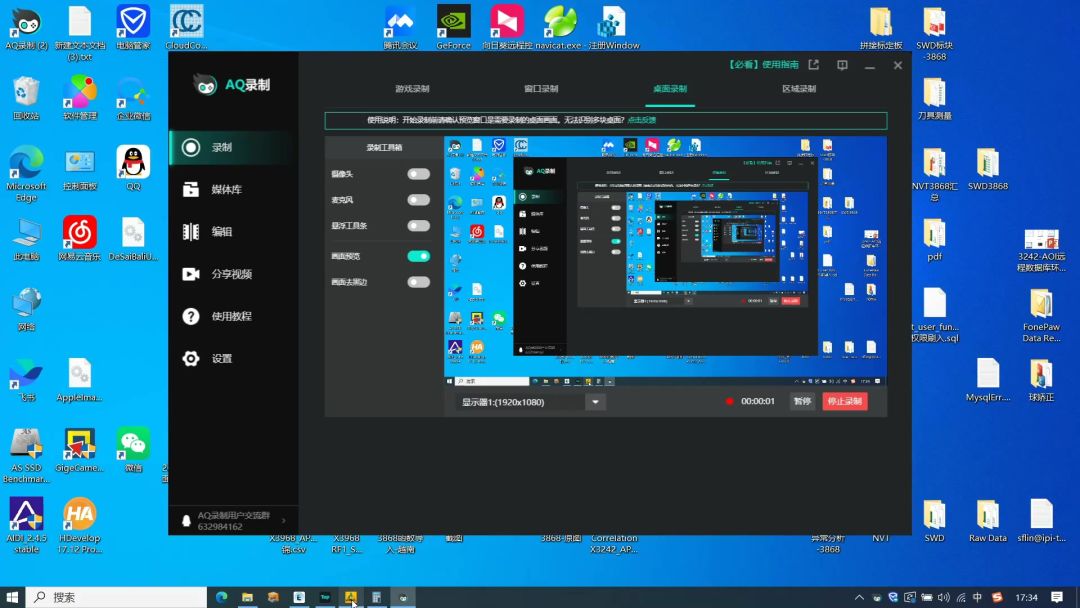Turn off the 画面预览 preview switch
Viewport: 1080px width, 608px height.
click(x=418, y=256)
